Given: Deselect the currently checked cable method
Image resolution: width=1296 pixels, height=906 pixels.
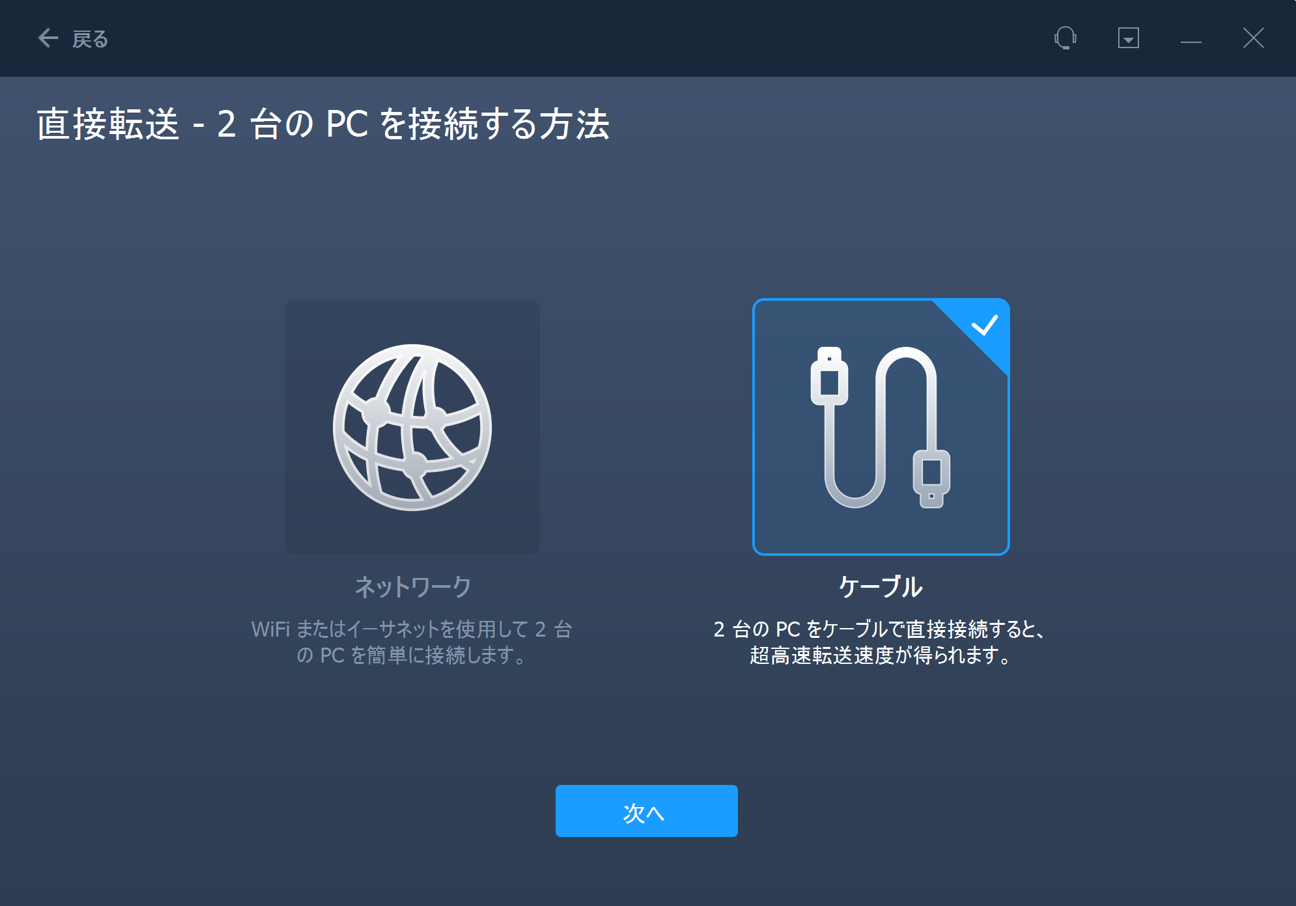Looking at the screenshot, I should coord(881,426).
